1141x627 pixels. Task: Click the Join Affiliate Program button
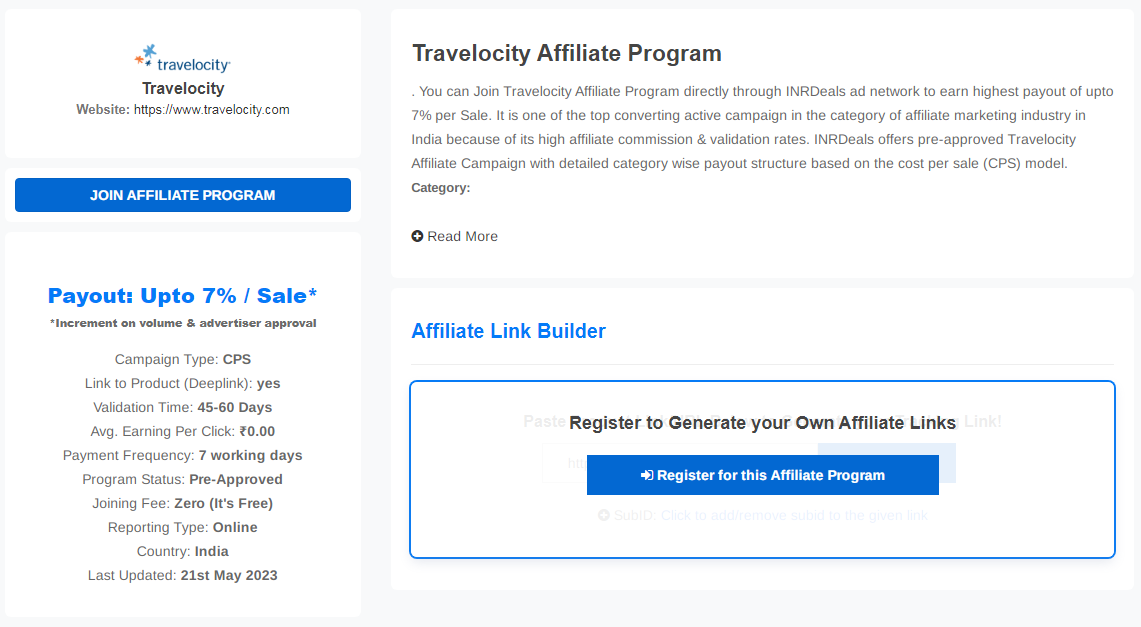[183, 195]
